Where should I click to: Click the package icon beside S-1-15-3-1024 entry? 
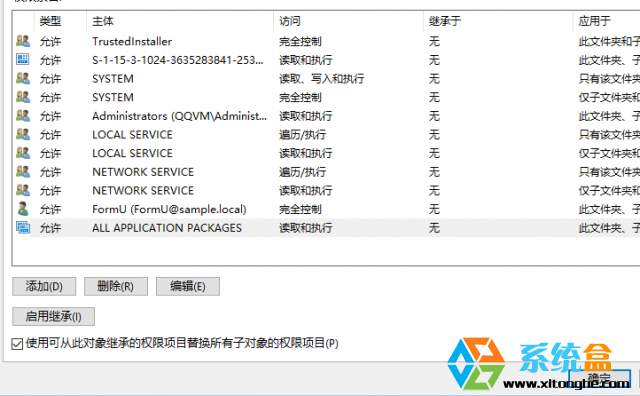(23, 60)
